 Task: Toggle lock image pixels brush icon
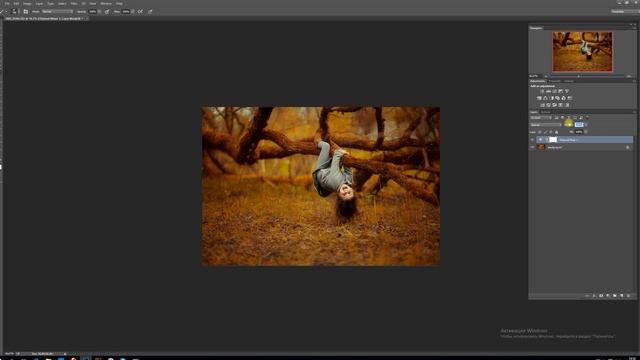545,132
